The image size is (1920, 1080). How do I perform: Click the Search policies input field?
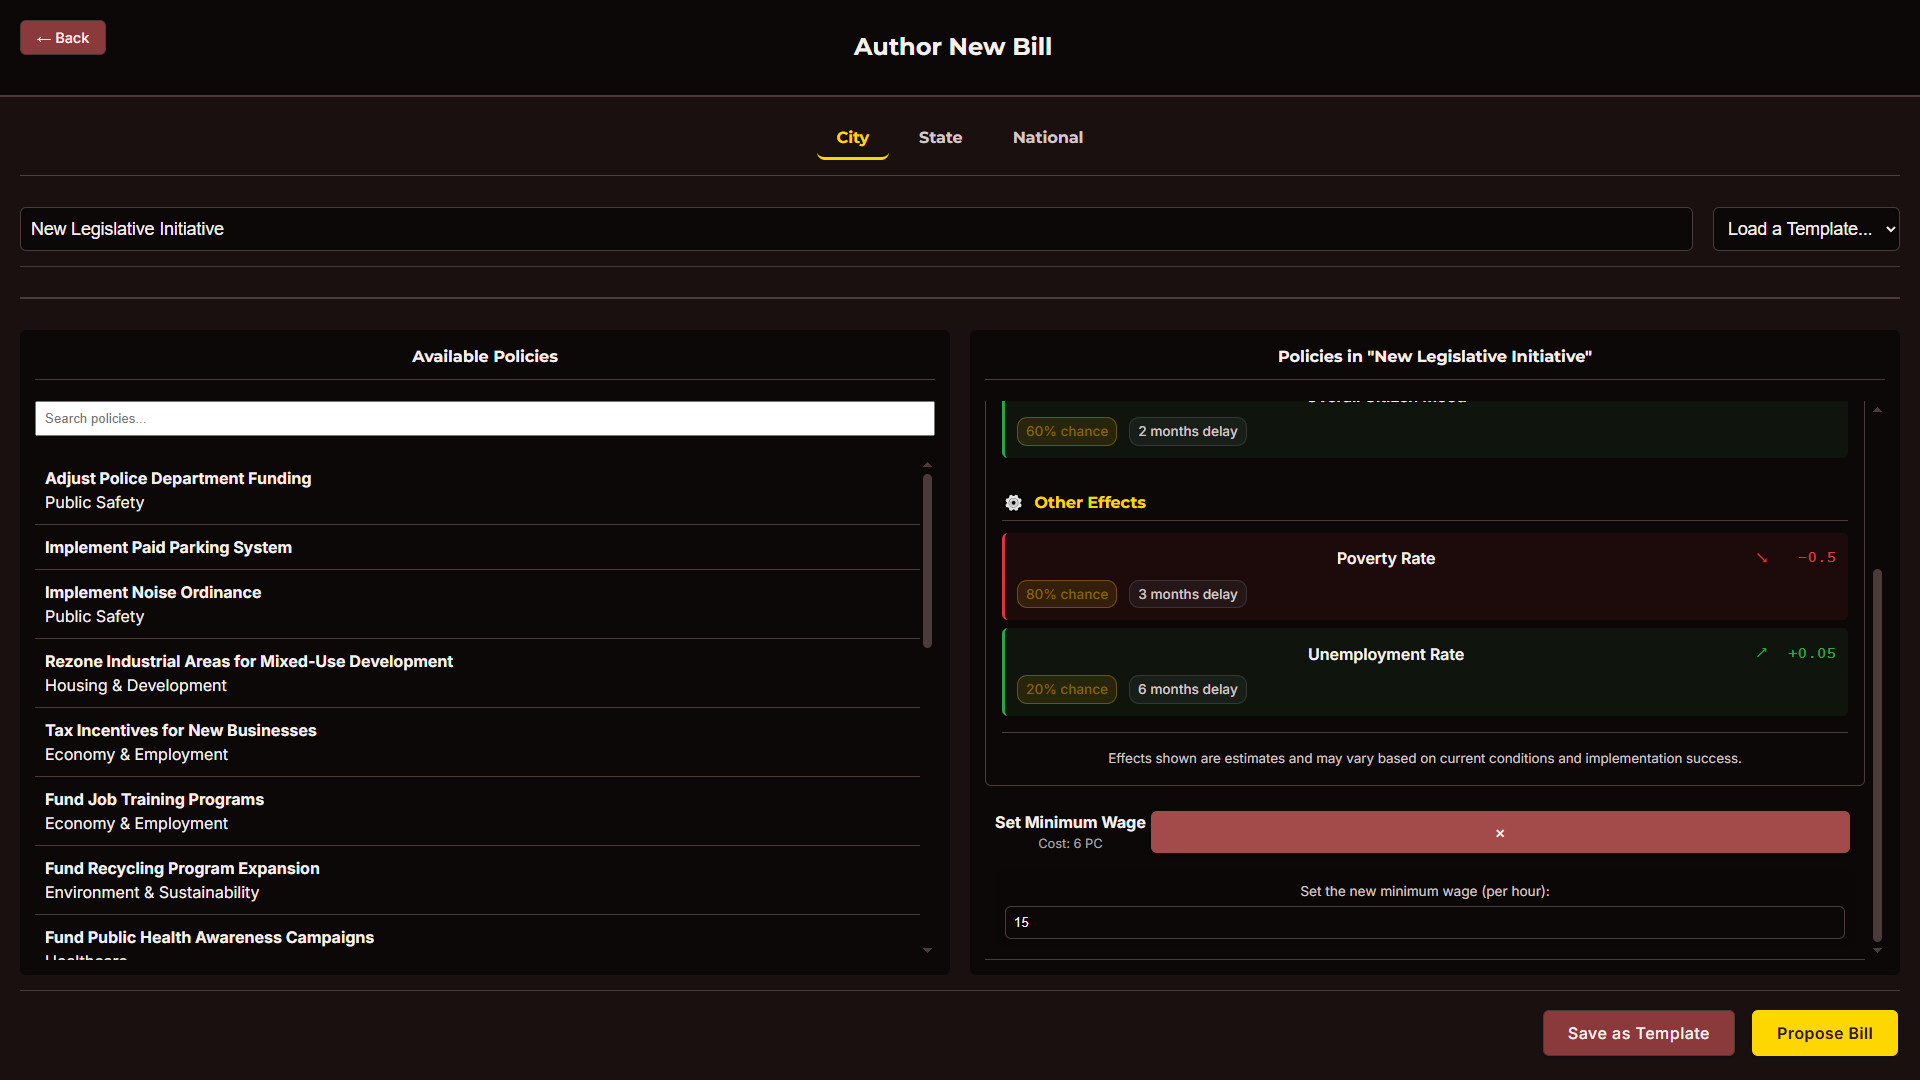click(x=484, y=419)
